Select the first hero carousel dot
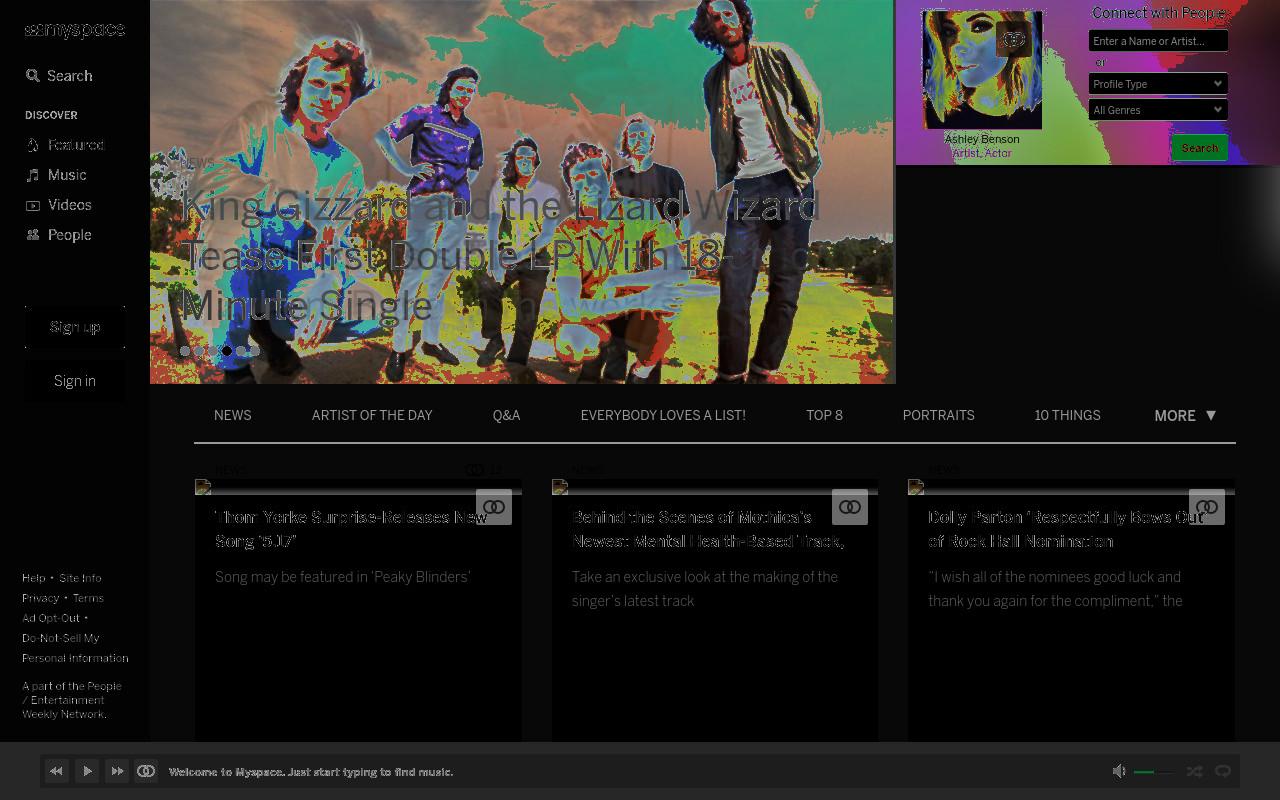The height and width of the screenshot is (800, 1280). tap(185, 351)
